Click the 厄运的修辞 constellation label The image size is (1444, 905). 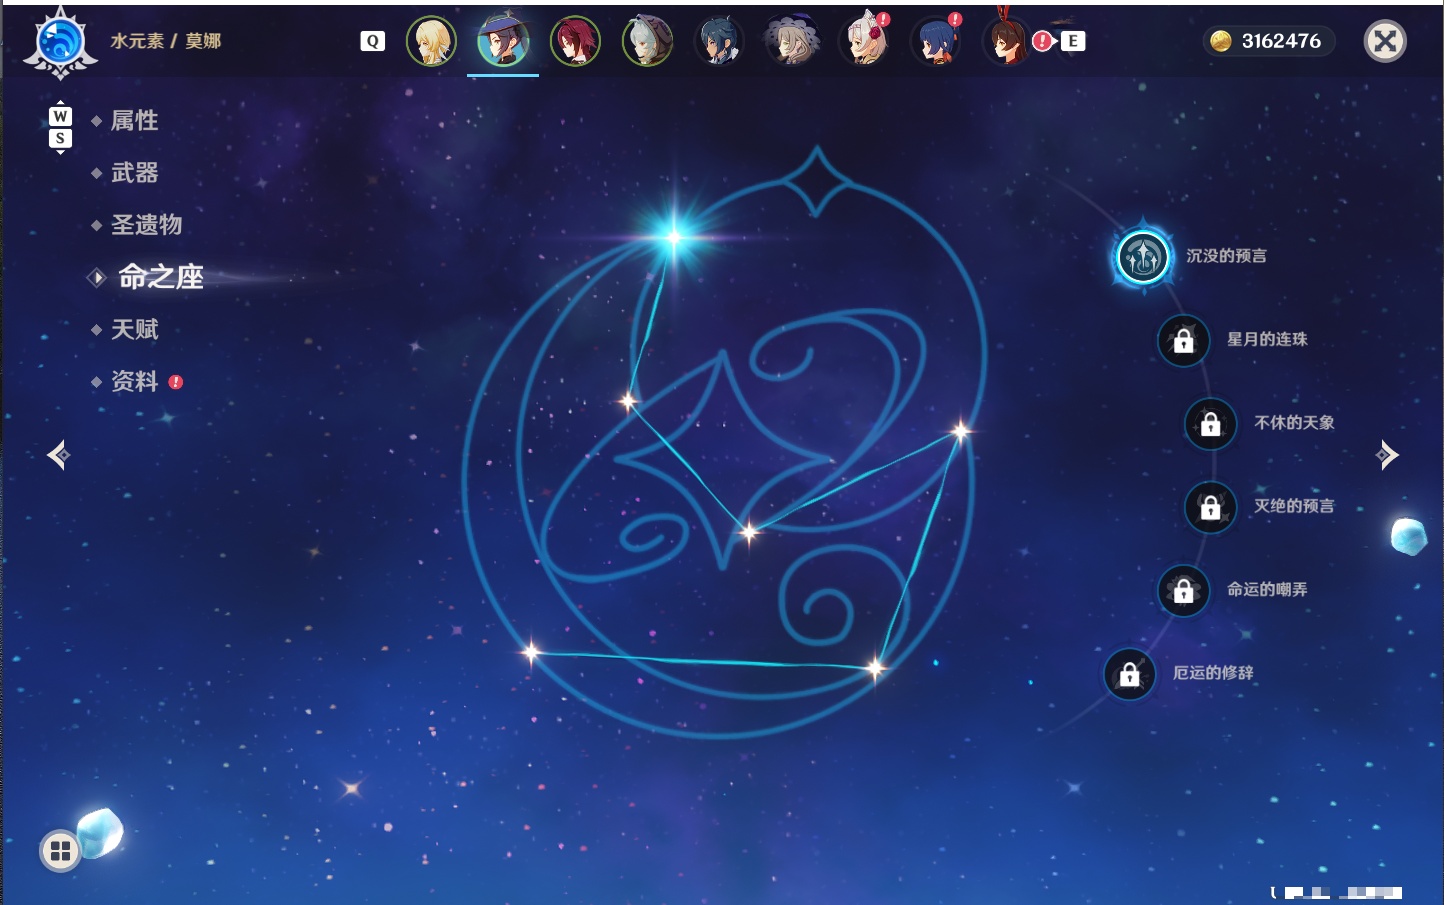1213,673
